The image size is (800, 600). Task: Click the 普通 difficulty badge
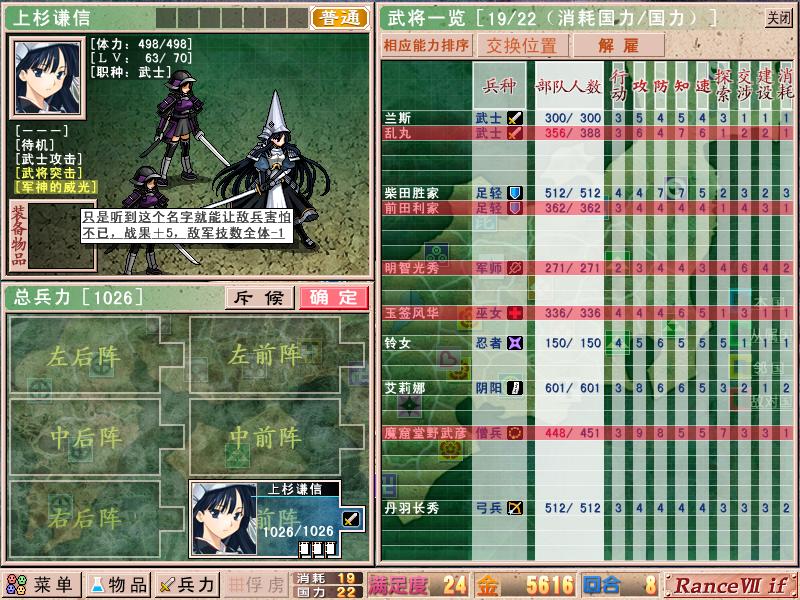[340, 18]
